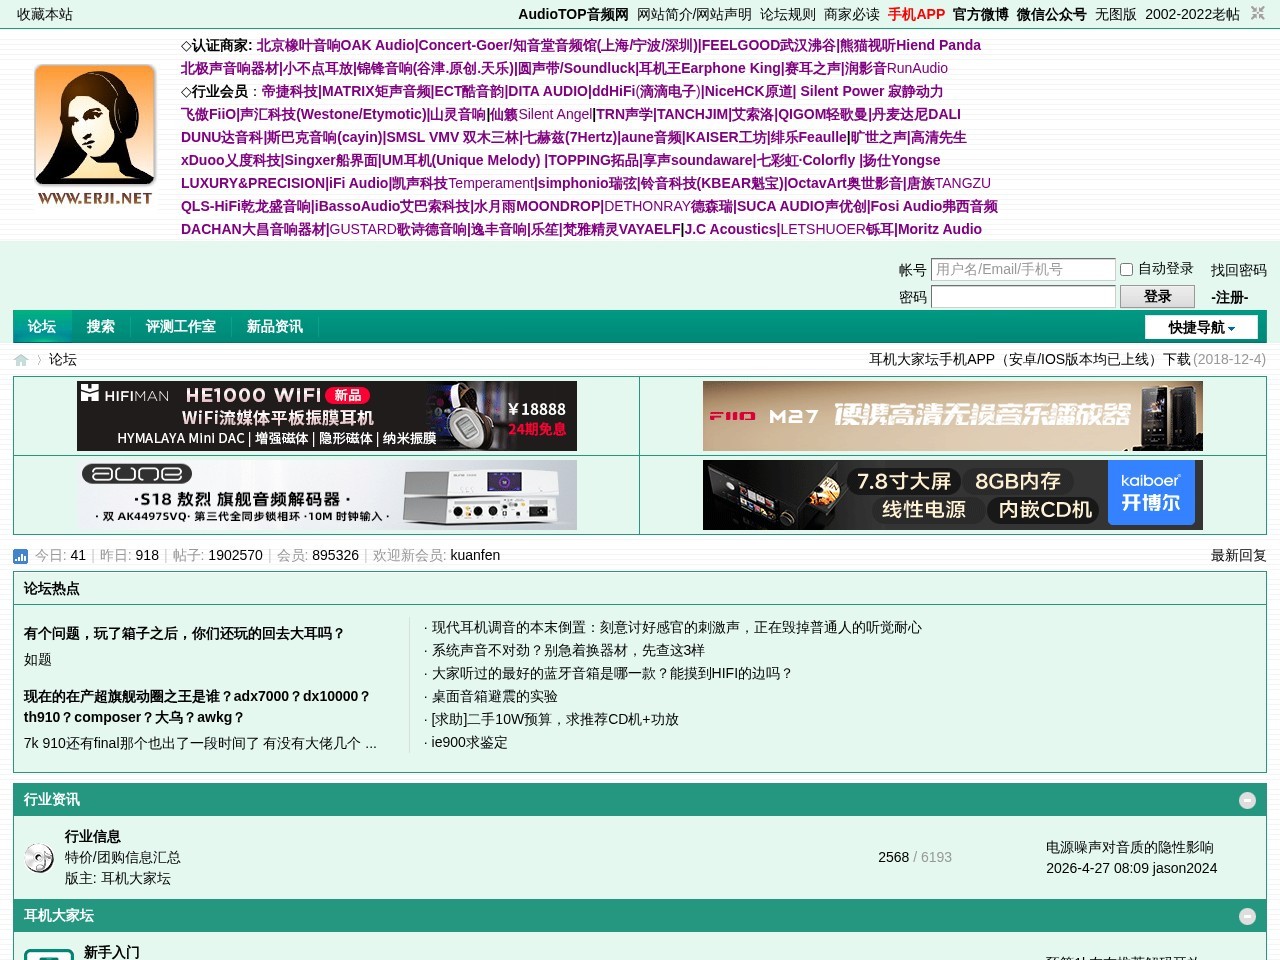Open merchant link 熊猫视听Hiend Panda
This screenshot has width=1280, height=960.
pyautogui.click(x=910, y=45)
